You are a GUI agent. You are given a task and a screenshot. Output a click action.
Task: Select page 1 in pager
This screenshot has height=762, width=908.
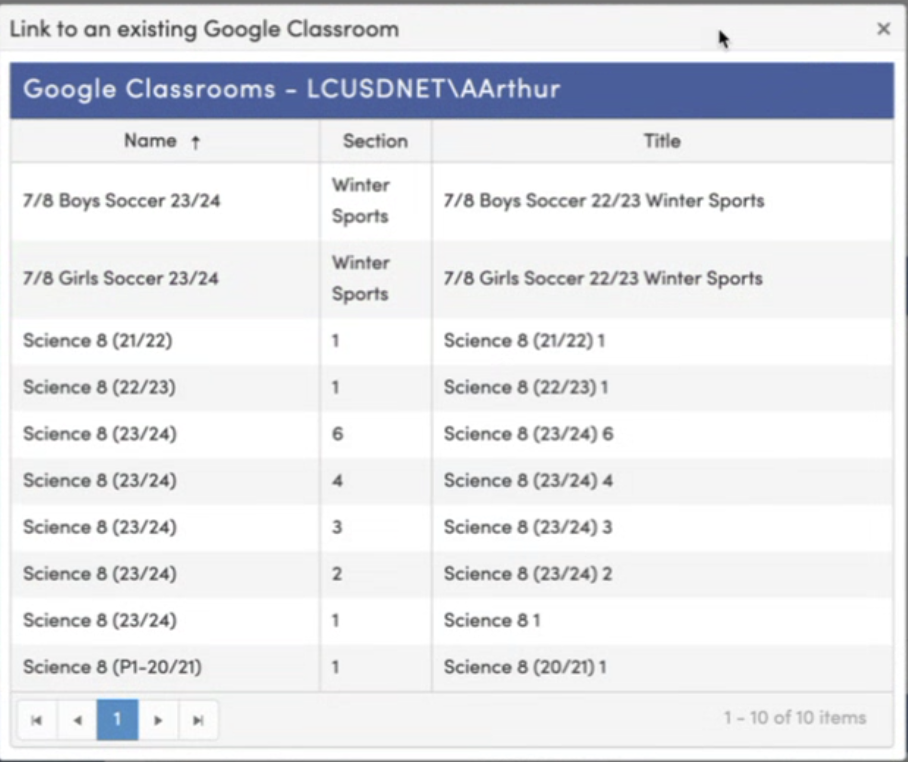[x=118, y=720]
